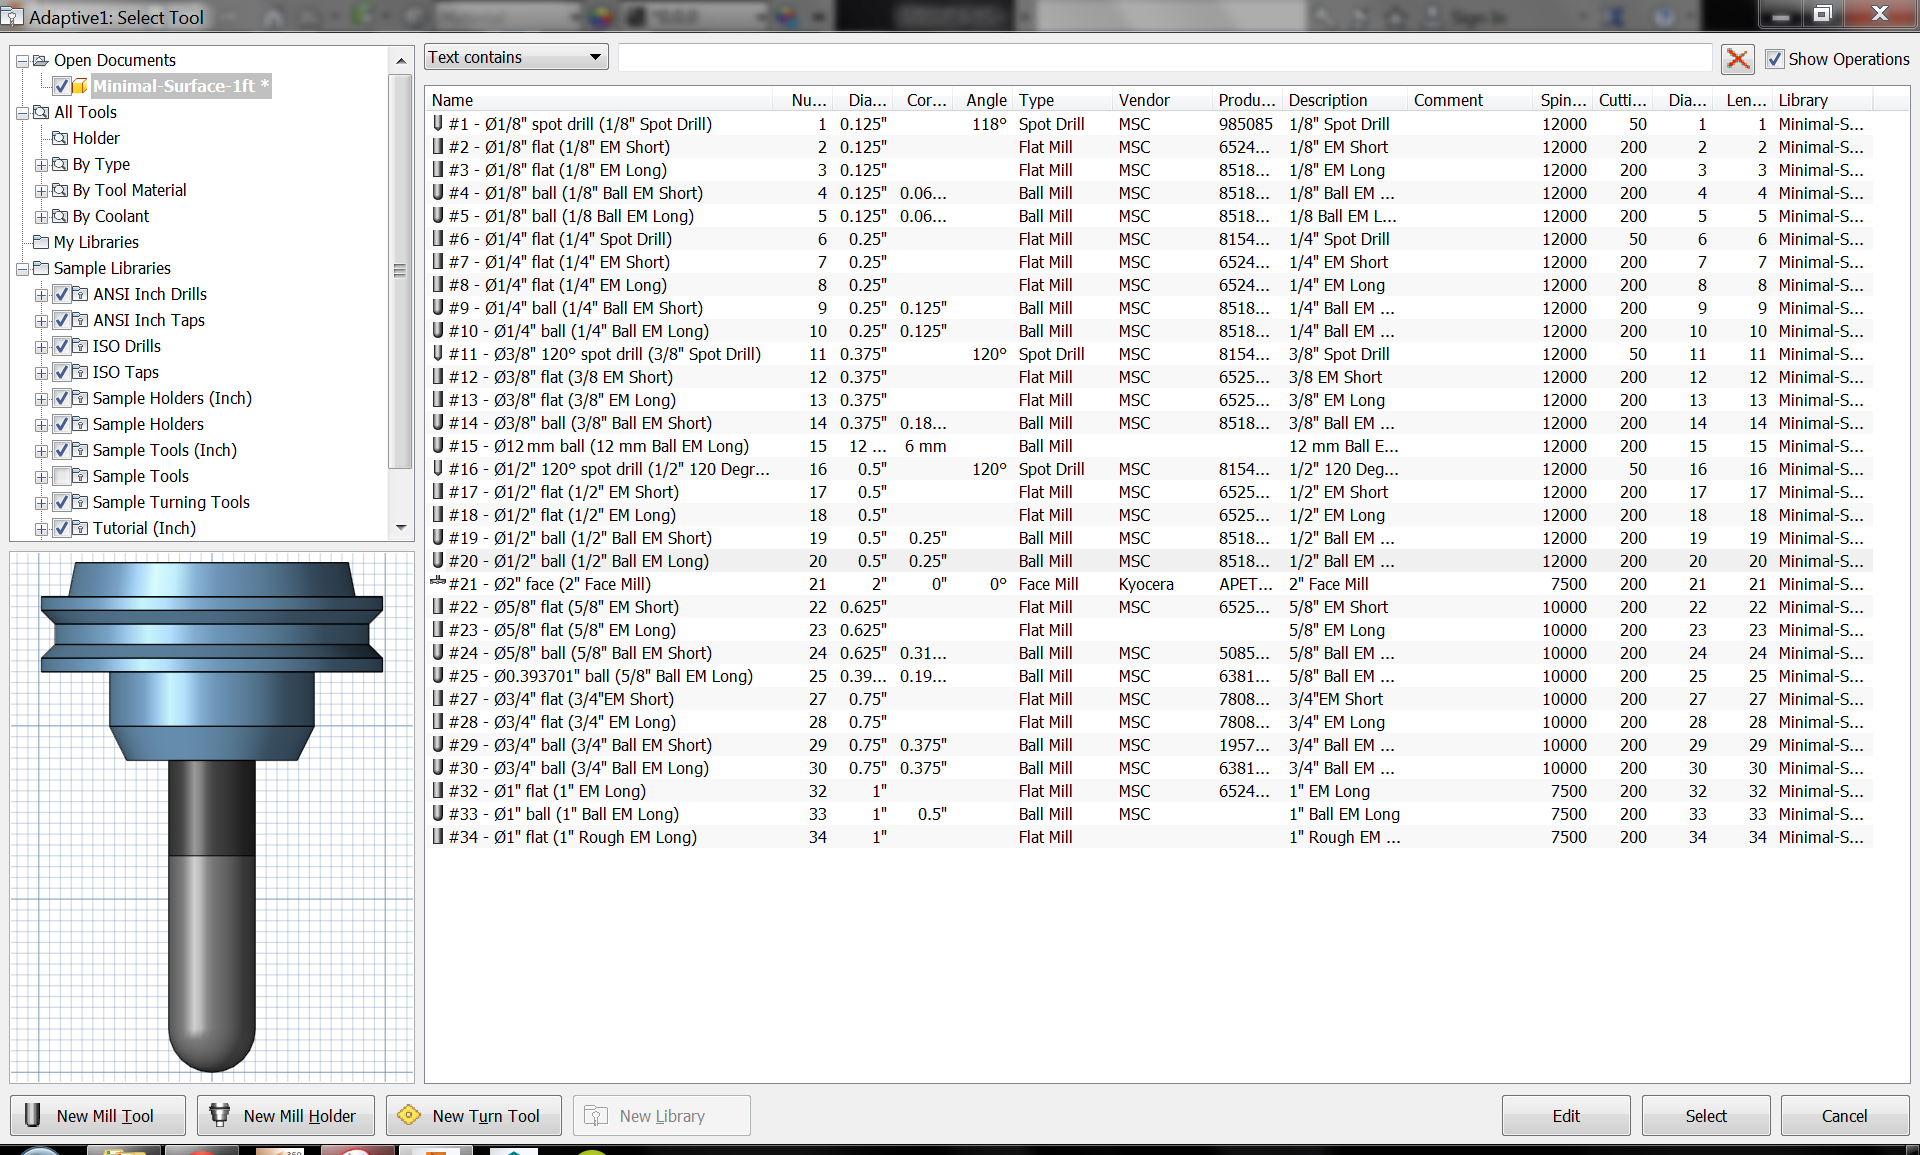Click the Holder folder icon in tree
This screenshot has width=1920, height=1155.
60,138
